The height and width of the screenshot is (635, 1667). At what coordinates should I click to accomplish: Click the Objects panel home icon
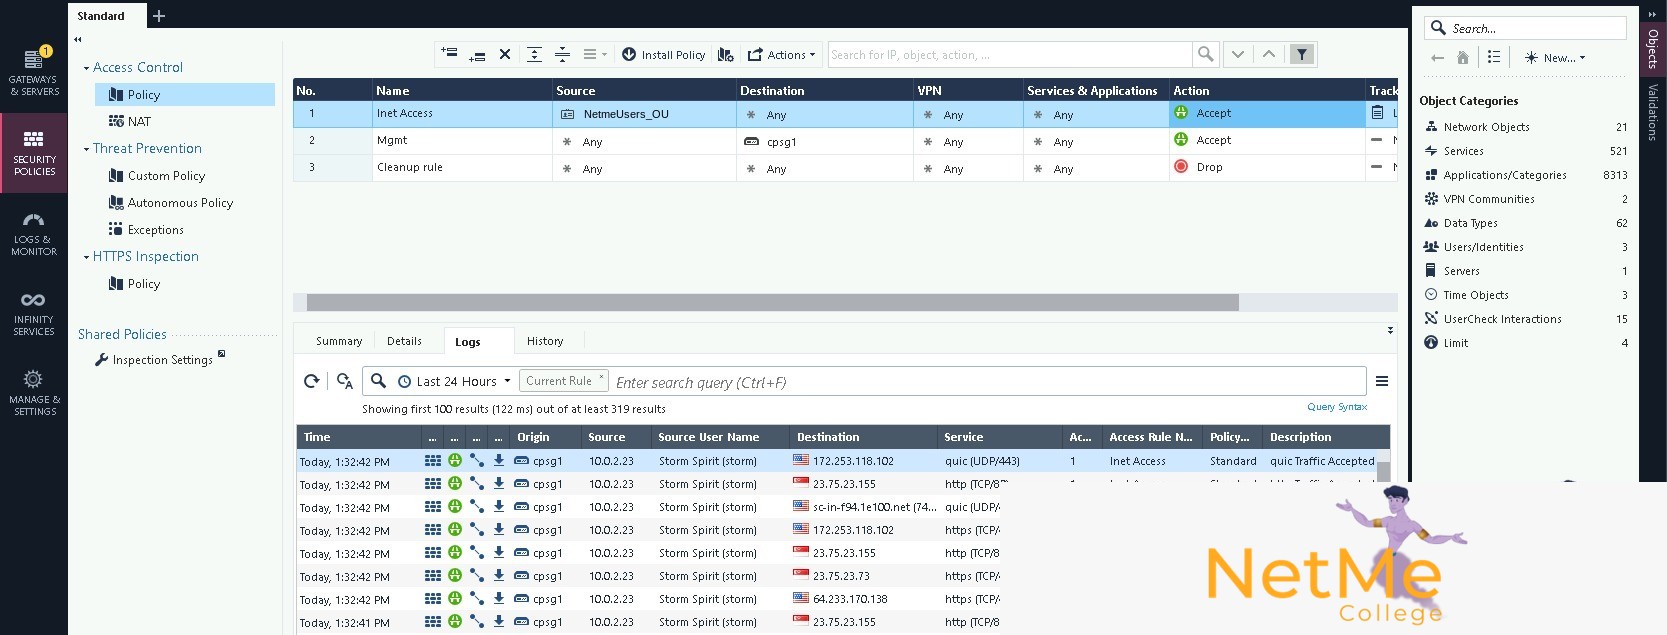click(1463, 58)
